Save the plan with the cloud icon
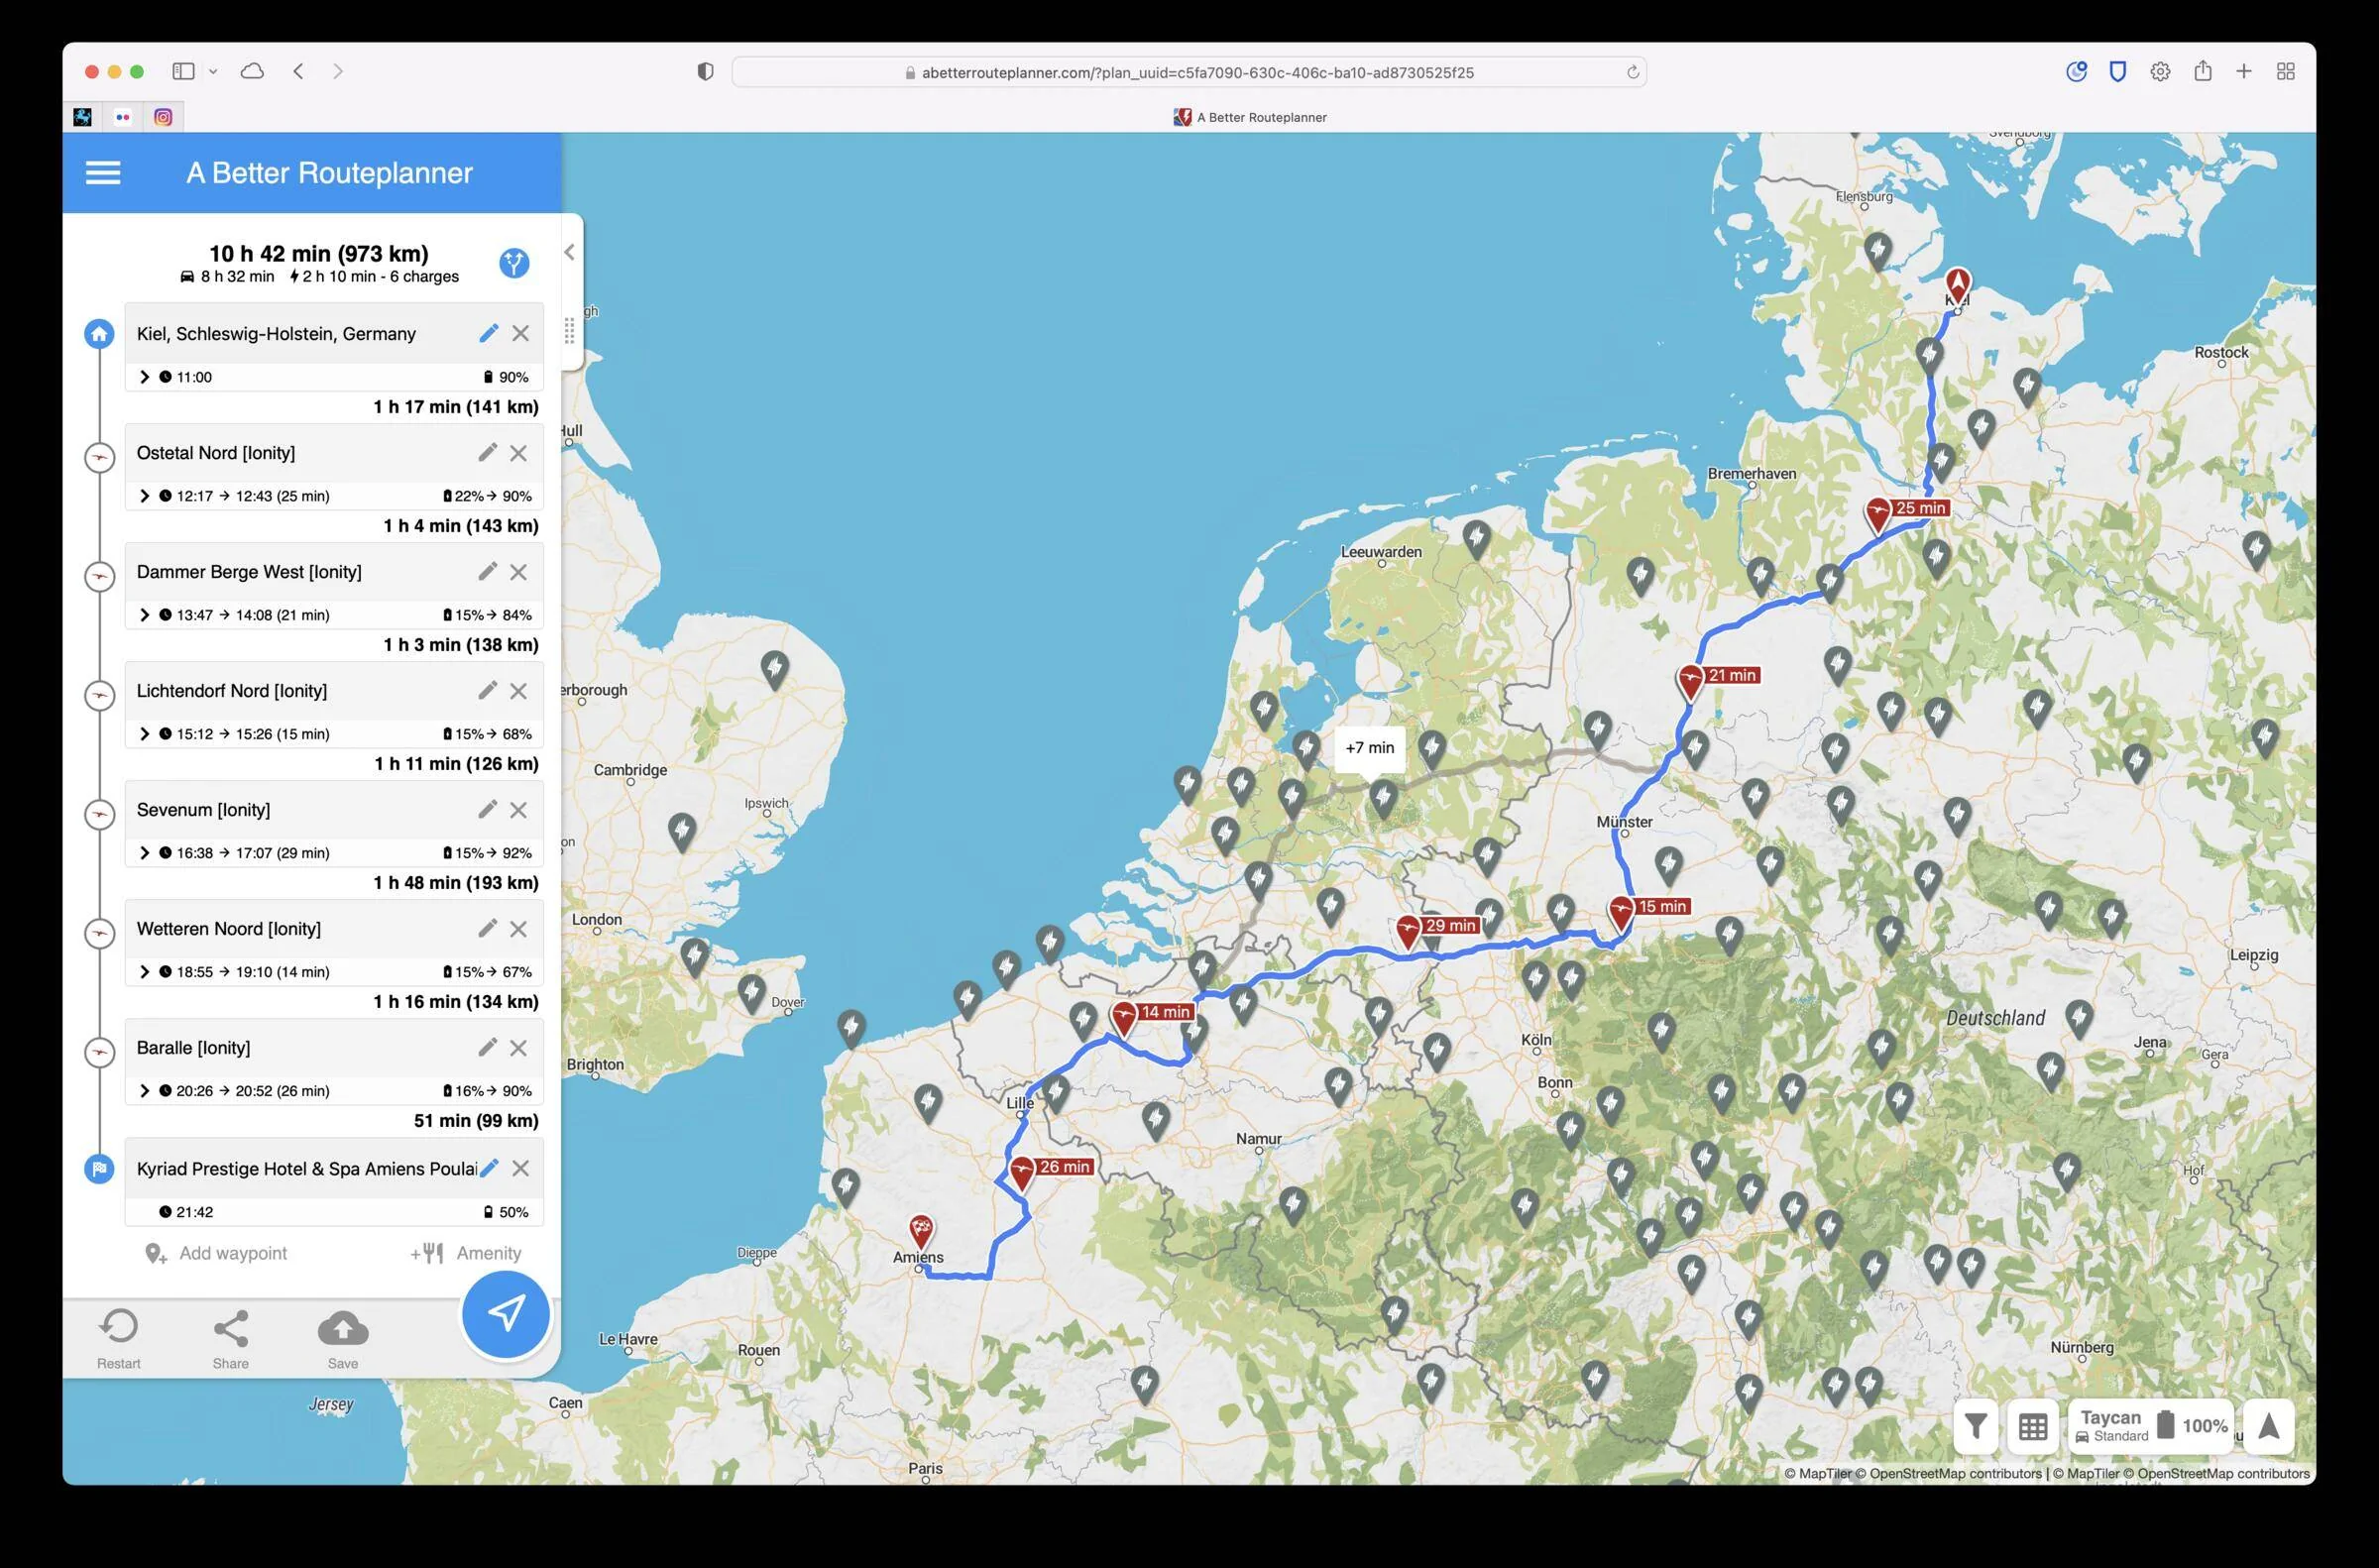 [343, 1339]
